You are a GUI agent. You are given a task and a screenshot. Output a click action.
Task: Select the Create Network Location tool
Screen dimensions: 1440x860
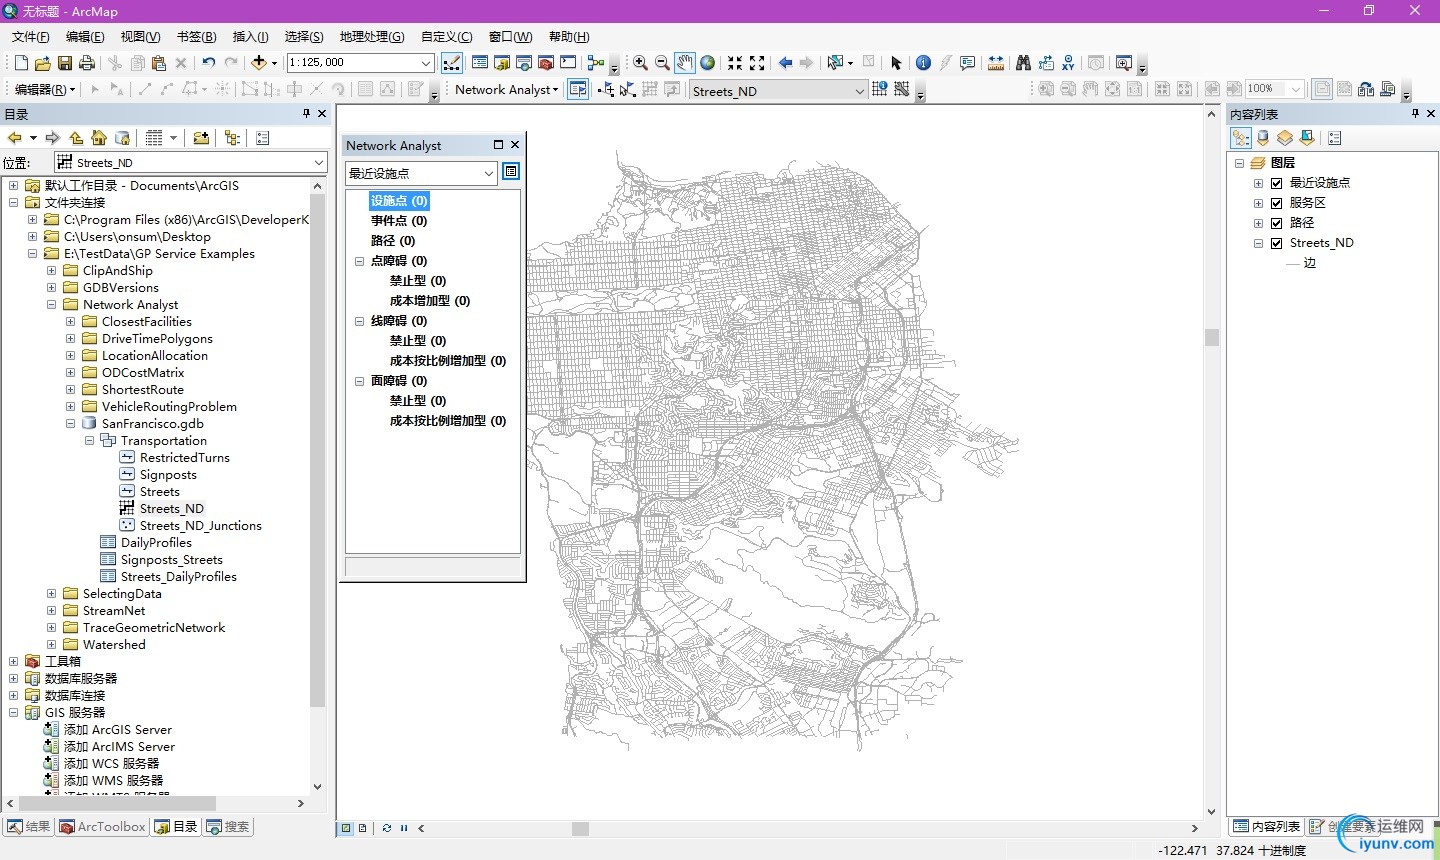(x=605, y=90)
